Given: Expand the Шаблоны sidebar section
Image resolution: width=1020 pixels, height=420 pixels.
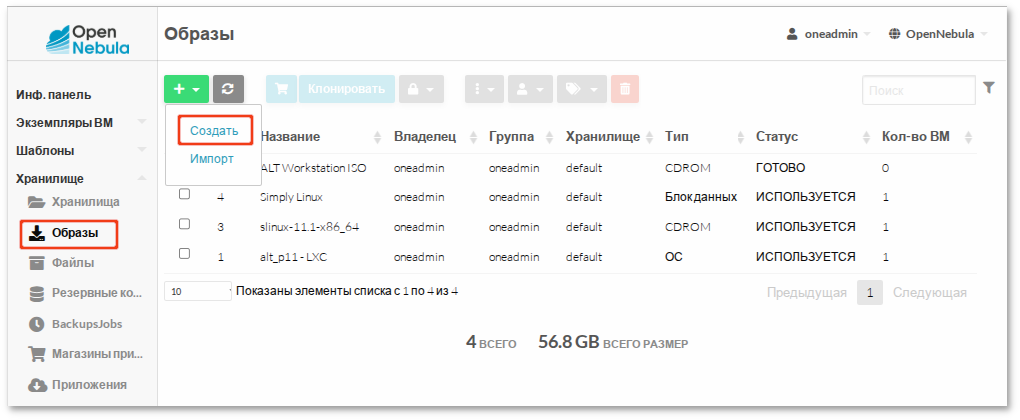Looking at the screenshot, I should [81, 150].
